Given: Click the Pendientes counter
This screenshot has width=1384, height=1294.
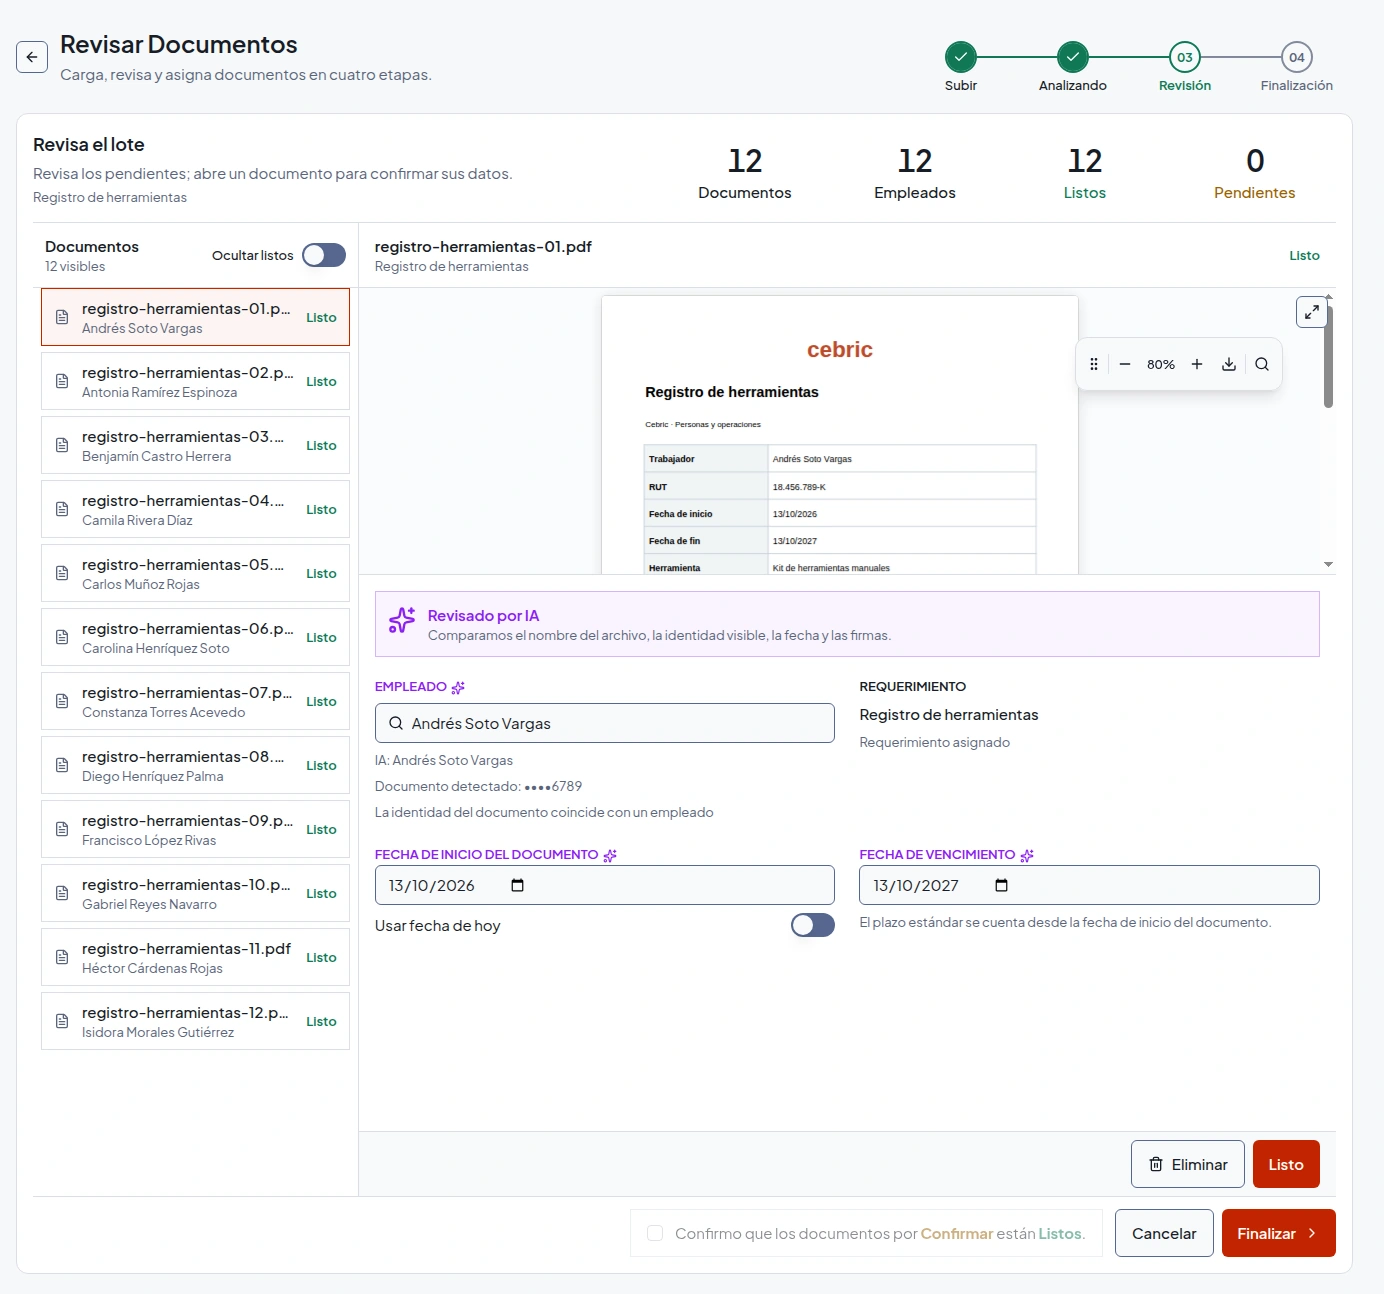Looking at the screenshot, I should point(1254,173).
